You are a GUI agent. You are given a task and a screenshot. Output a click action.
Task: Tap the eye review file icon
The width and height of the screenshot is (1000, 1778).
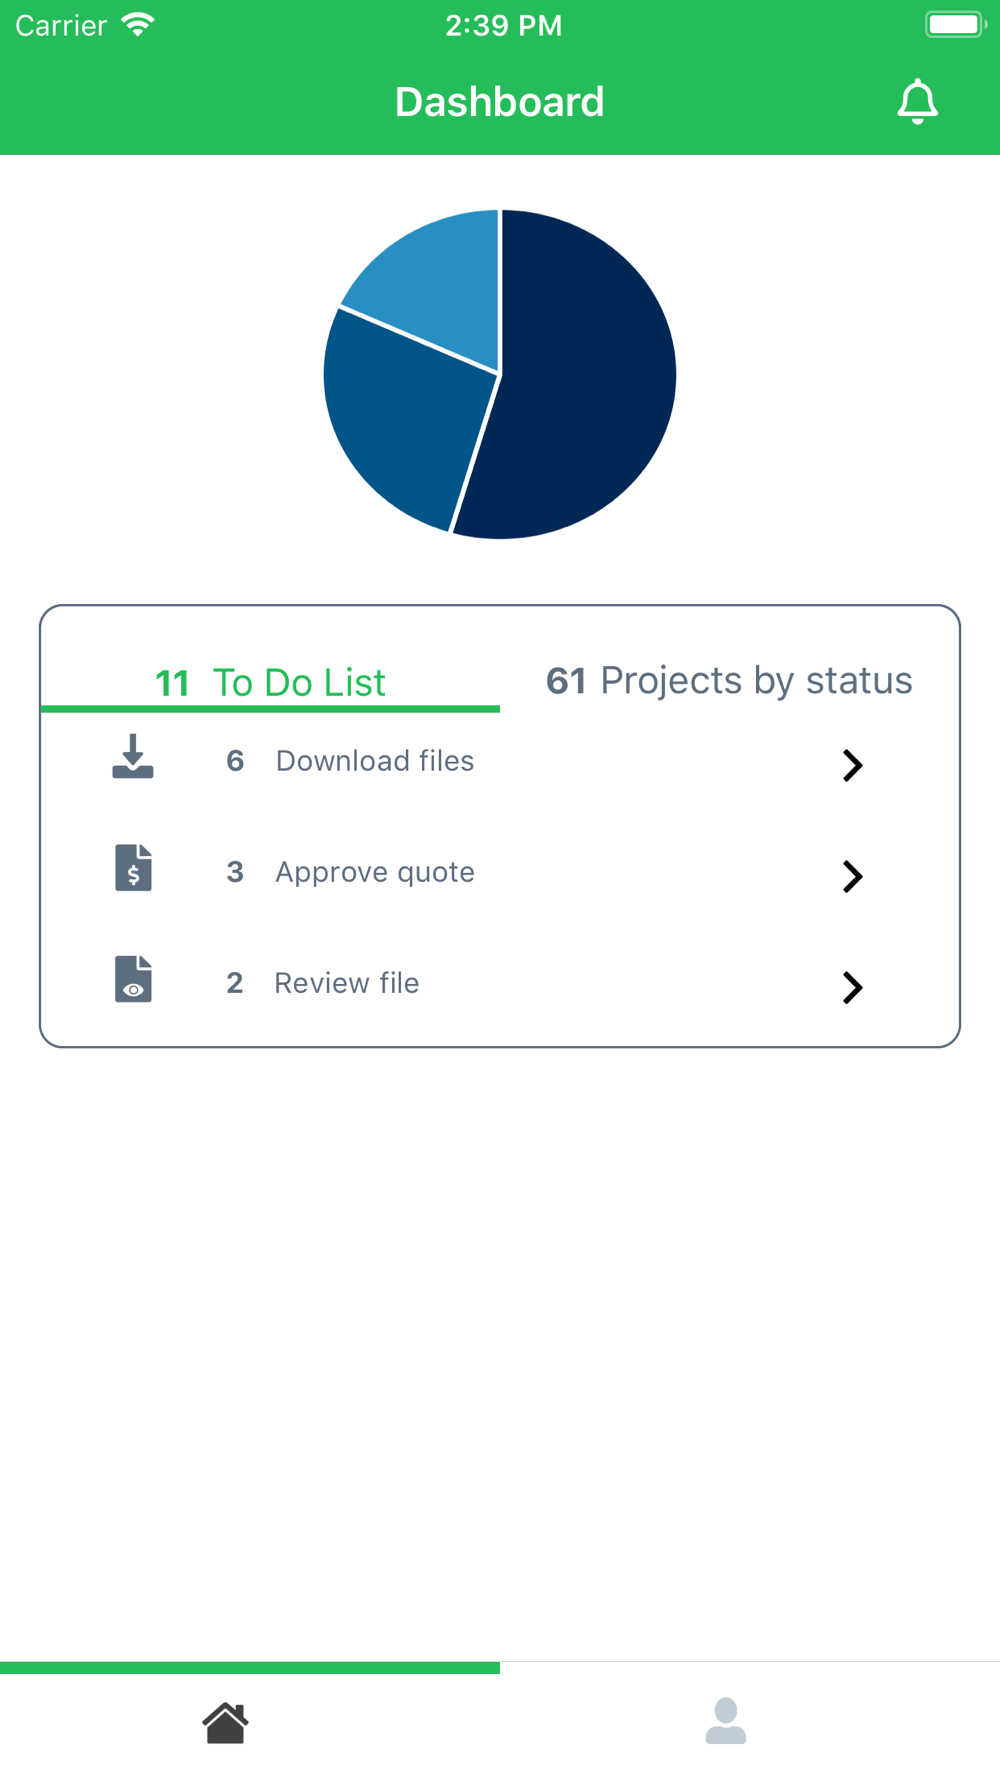[x=133, y=979]
